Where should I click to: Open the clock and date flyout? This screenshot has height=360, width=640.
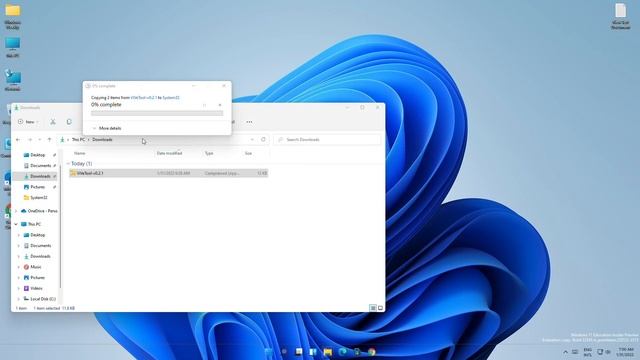pyautogui.click(x=626, y=352)
